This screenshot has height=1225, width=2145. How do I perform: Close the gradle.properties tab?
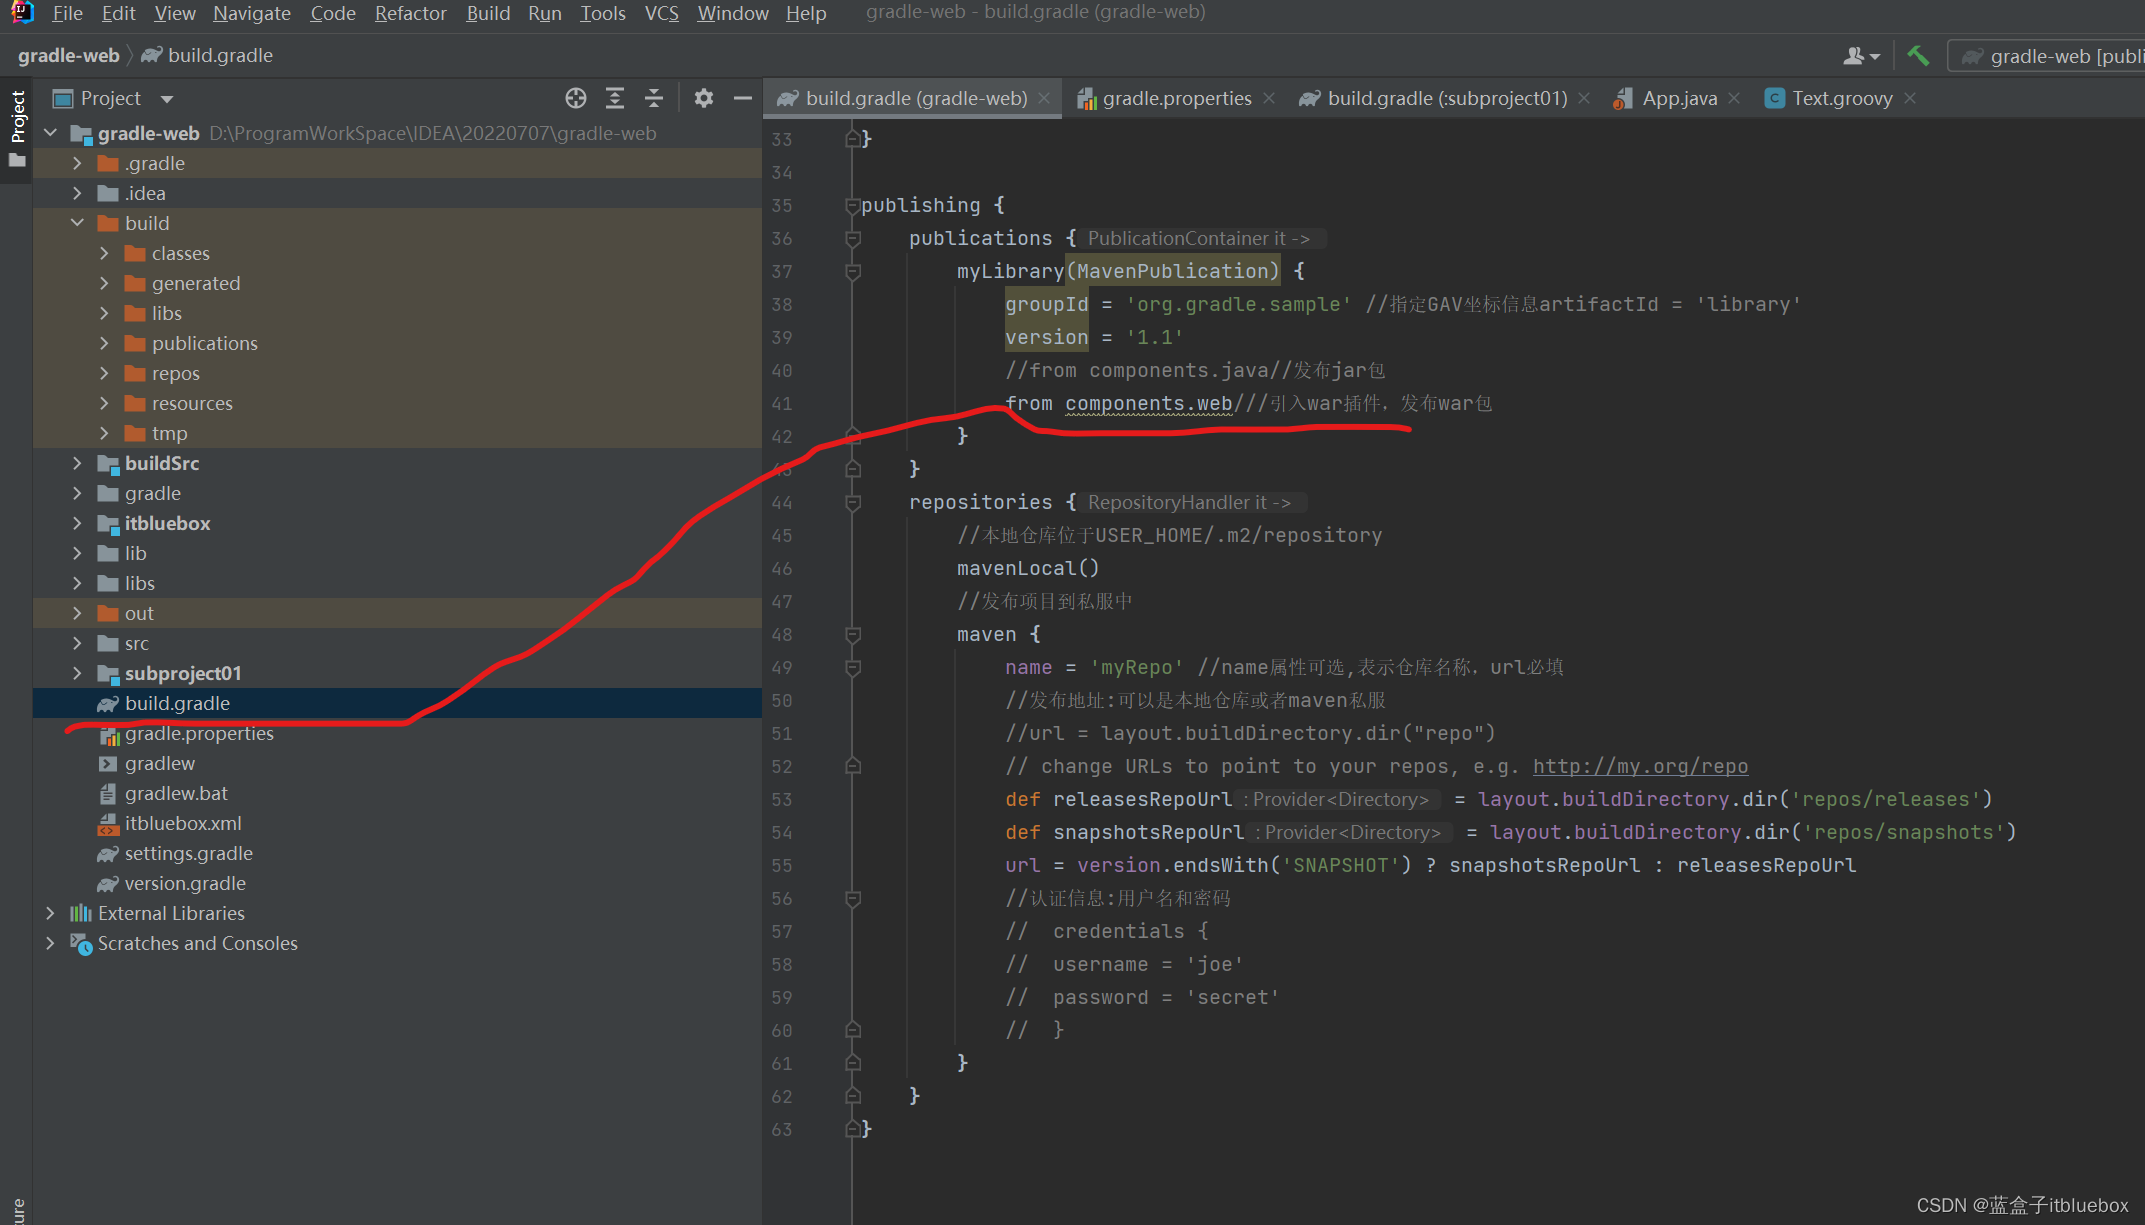click(x=1269, y=98)
